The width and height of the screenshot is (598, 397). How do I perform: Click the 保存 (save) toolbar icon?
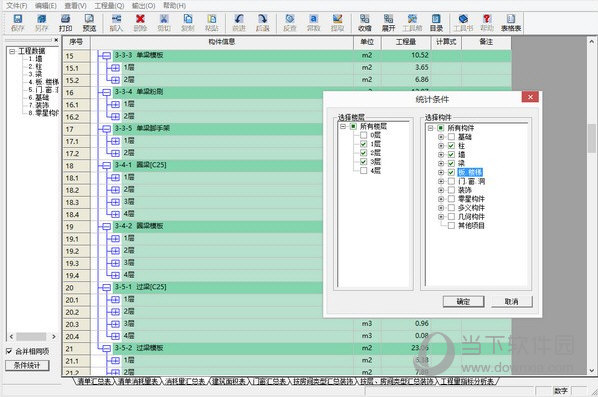18,23
